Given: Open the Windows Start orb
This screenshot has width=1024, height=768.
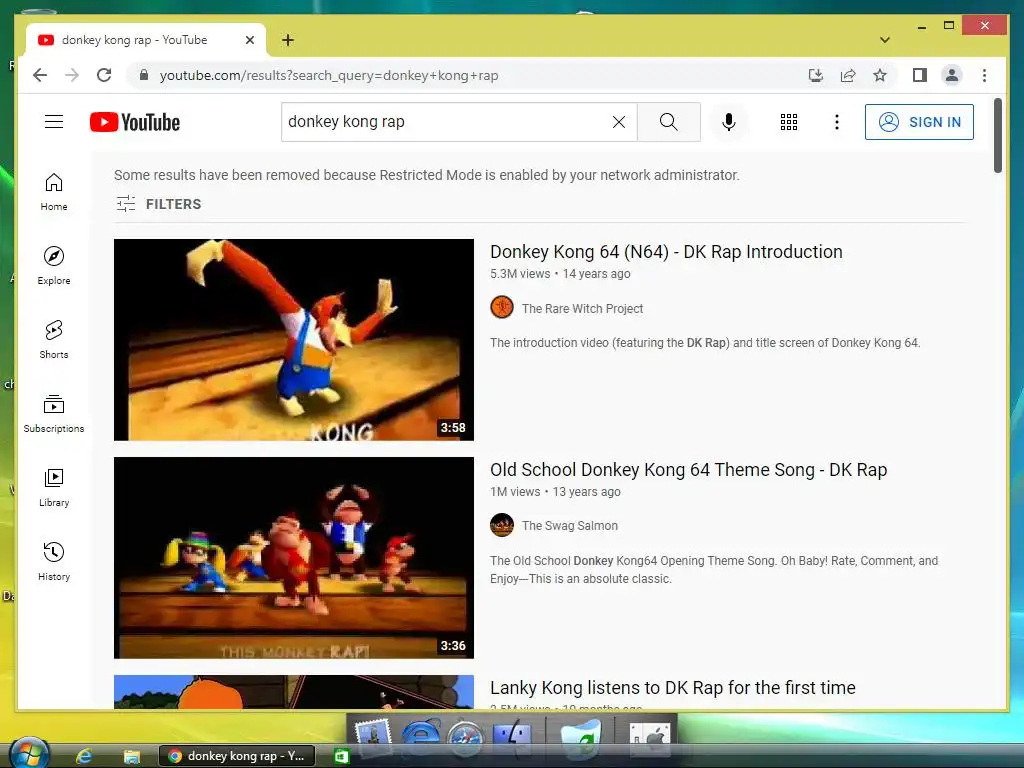Looking at the screenshot, I should pyautogui.click(x=29, y=753).
